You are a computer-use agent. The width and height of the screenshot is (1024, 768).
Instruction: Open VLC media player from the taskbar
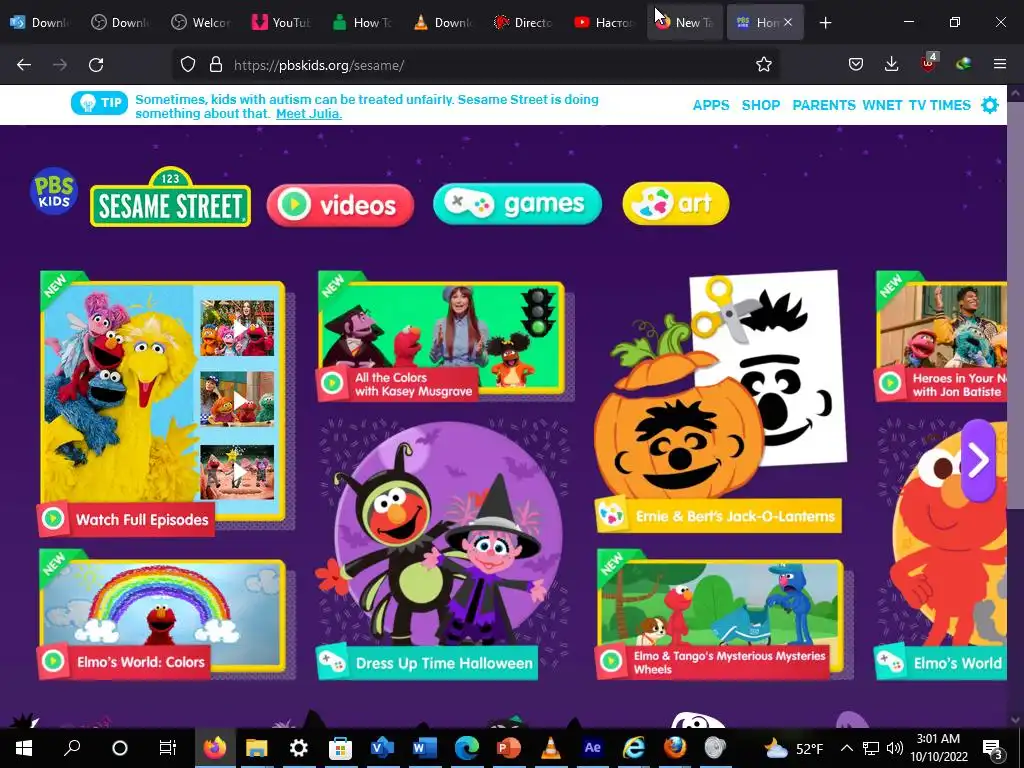pyautogui.click(x=551, y=748)
